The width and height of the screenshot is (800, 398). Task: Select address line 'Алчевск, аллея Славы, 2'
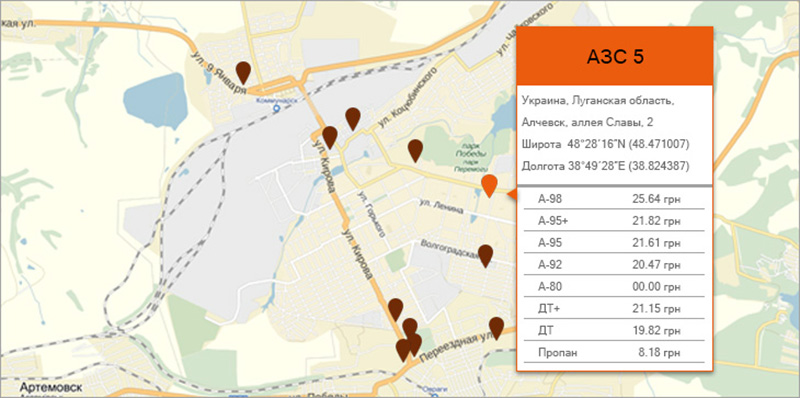[x=588, y=123]
